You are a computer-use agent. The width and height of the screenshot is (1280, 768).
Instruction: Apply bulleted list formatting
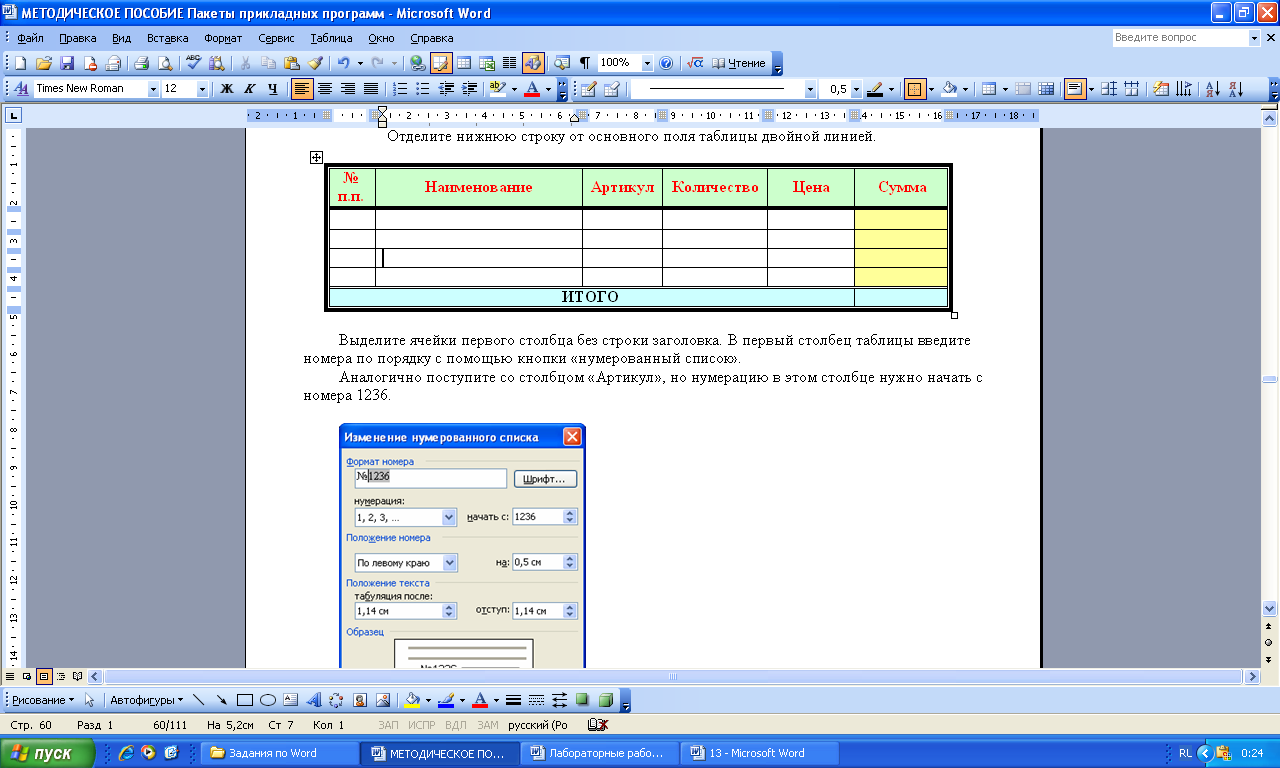point(423,89)
